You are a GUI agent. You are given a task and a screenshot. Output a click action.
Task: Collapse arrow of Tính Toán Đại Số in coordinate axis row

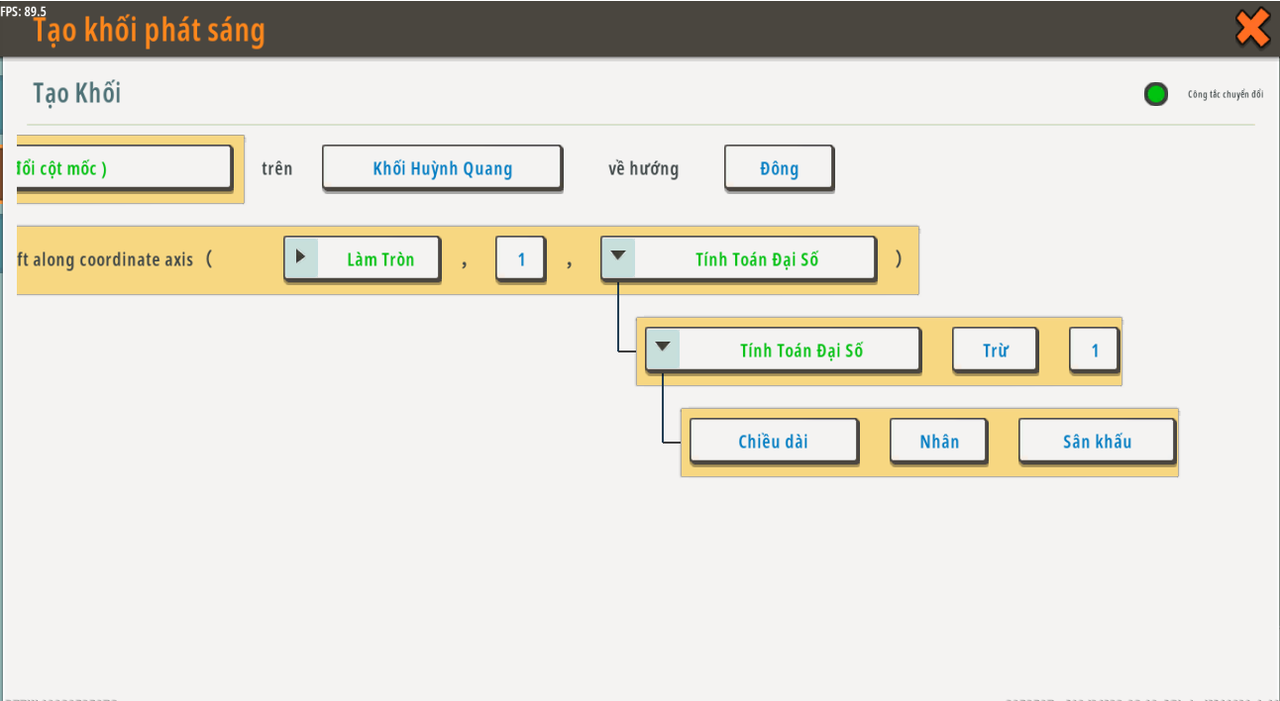click(x=618, y=257)
